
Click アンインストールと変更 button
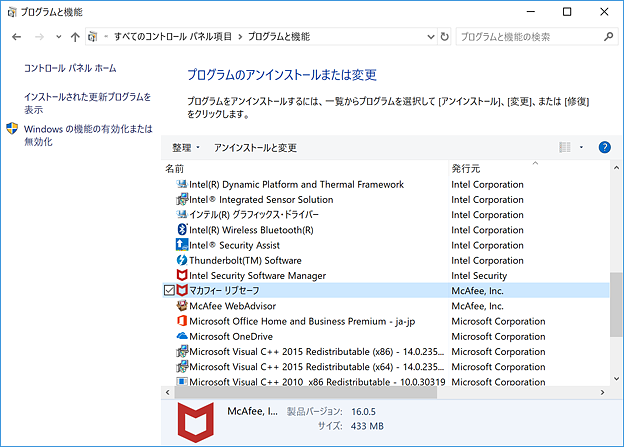pos(255,148)
